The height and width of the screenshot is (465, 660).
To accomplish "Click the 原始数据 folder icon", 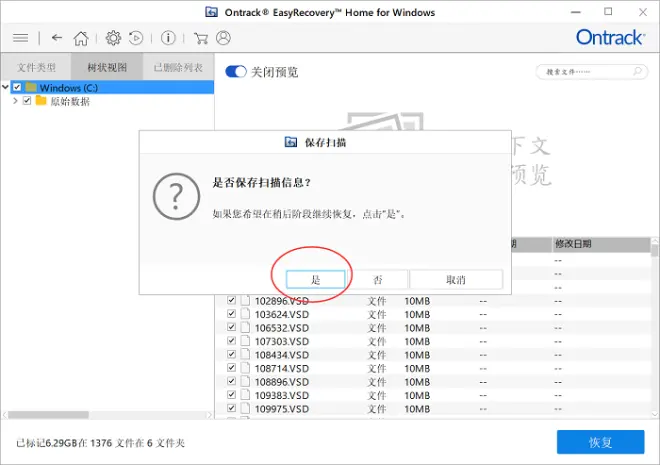I will pyautogui.click(x=41, y=101).
